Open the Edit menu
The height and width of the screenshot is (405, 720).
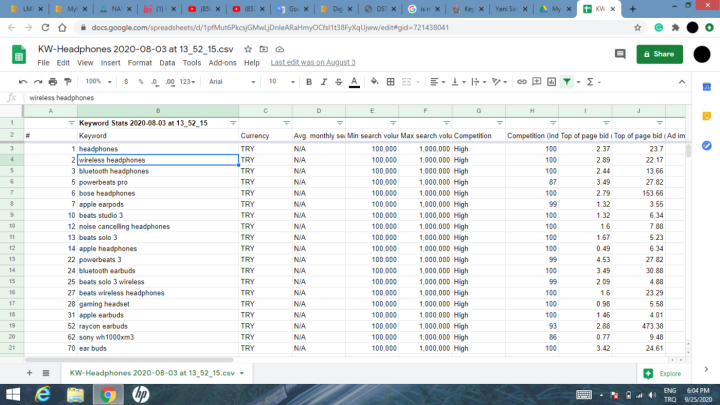[63, 62]
